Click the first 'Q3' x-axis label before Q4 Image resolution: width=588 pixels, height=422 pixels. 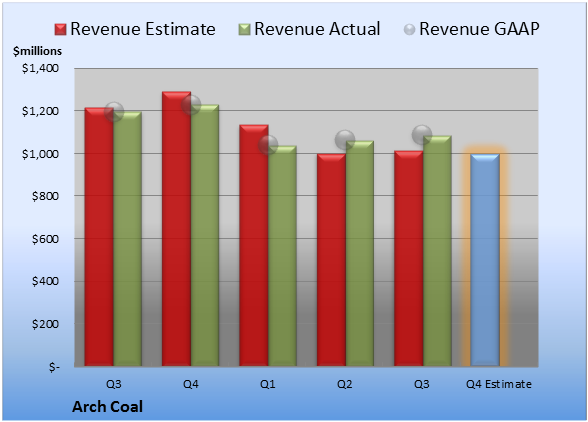pyautogui.click(x=114, y=384)
